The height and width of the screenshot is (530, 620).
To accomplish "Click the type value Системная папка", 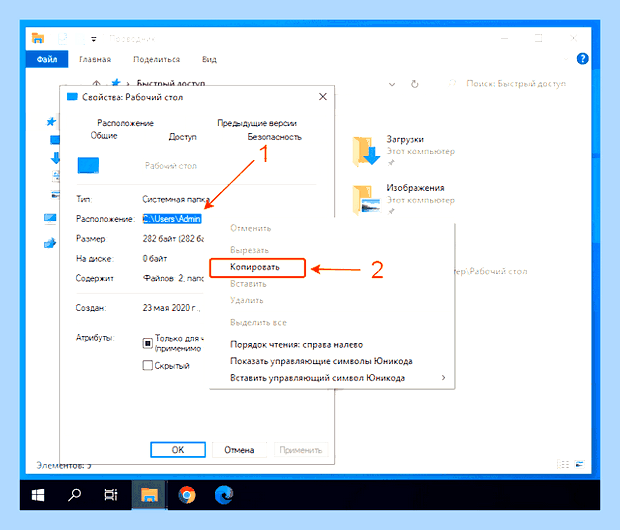I will 176,199.
